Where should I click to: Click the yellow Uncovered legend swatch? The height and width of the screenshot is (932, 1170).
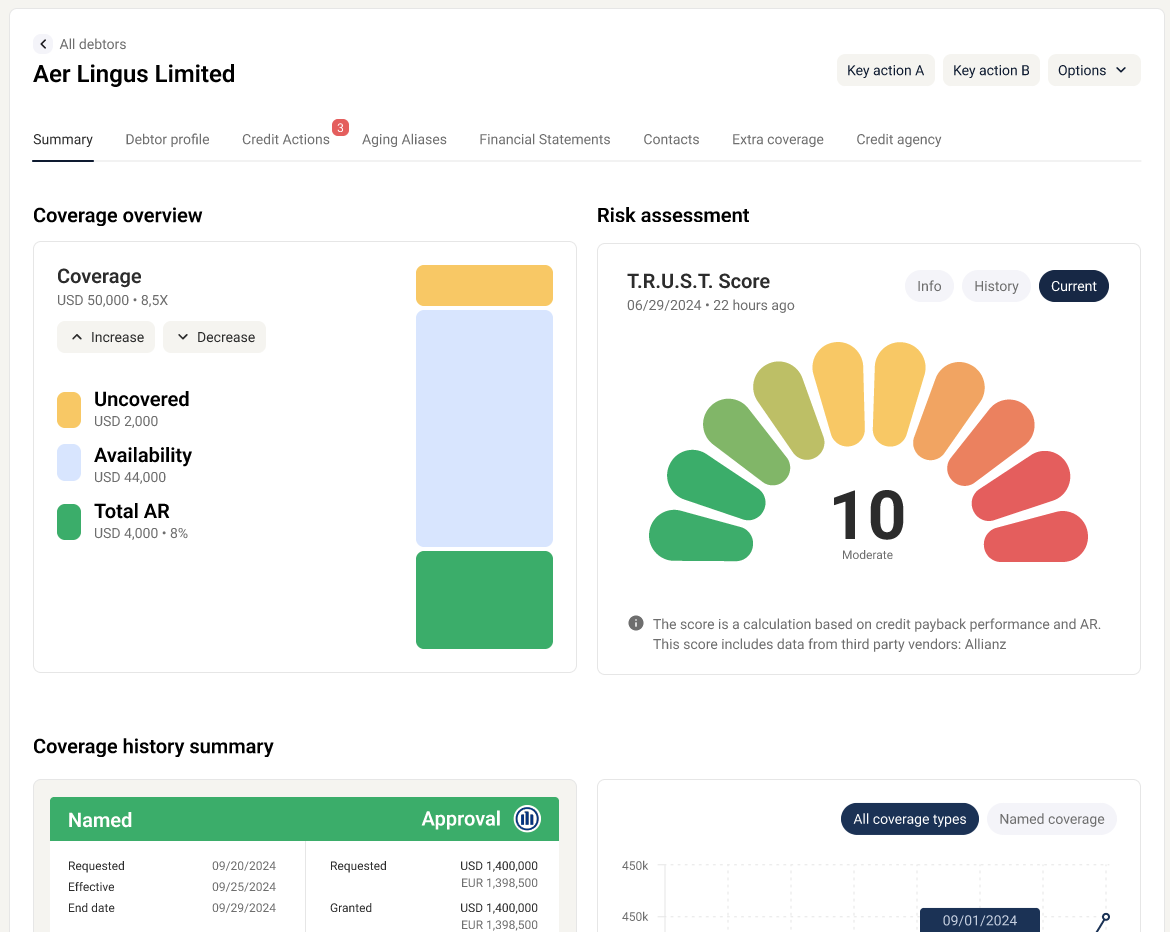(69, 410)
